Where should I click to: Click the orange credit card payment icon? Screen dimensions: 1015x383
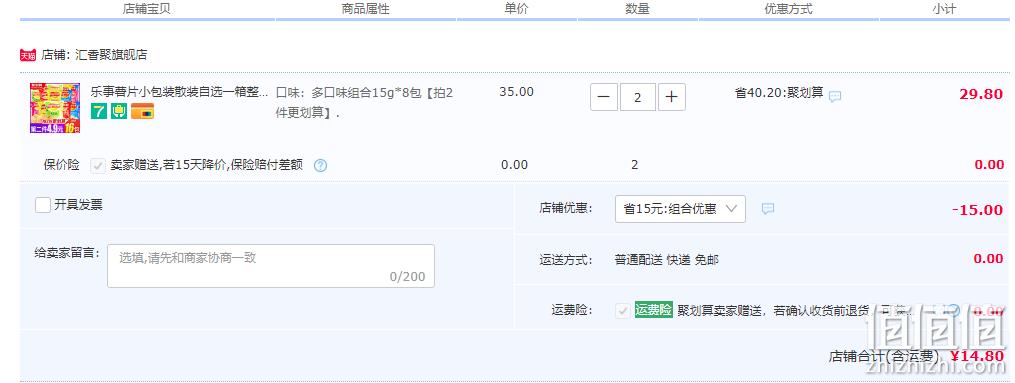point(142,111)
